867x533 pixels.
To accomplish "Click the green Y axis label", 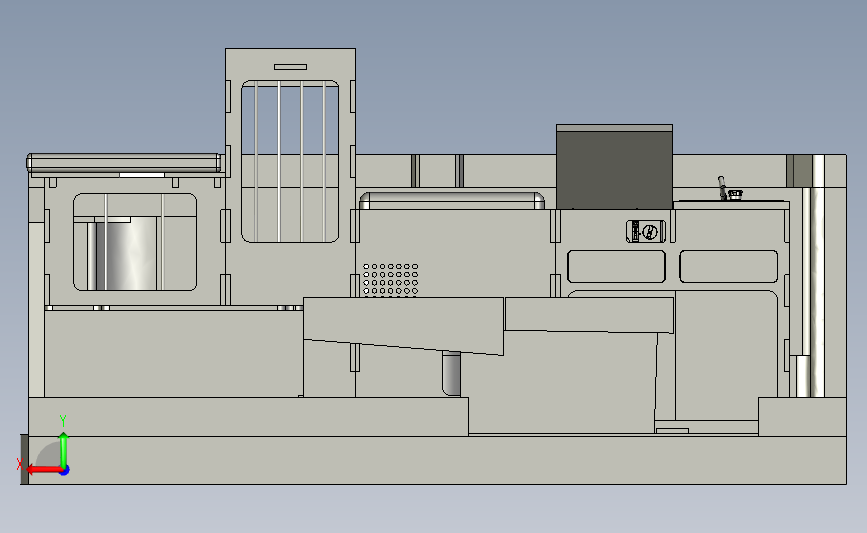I will click(x=62, y=421).
